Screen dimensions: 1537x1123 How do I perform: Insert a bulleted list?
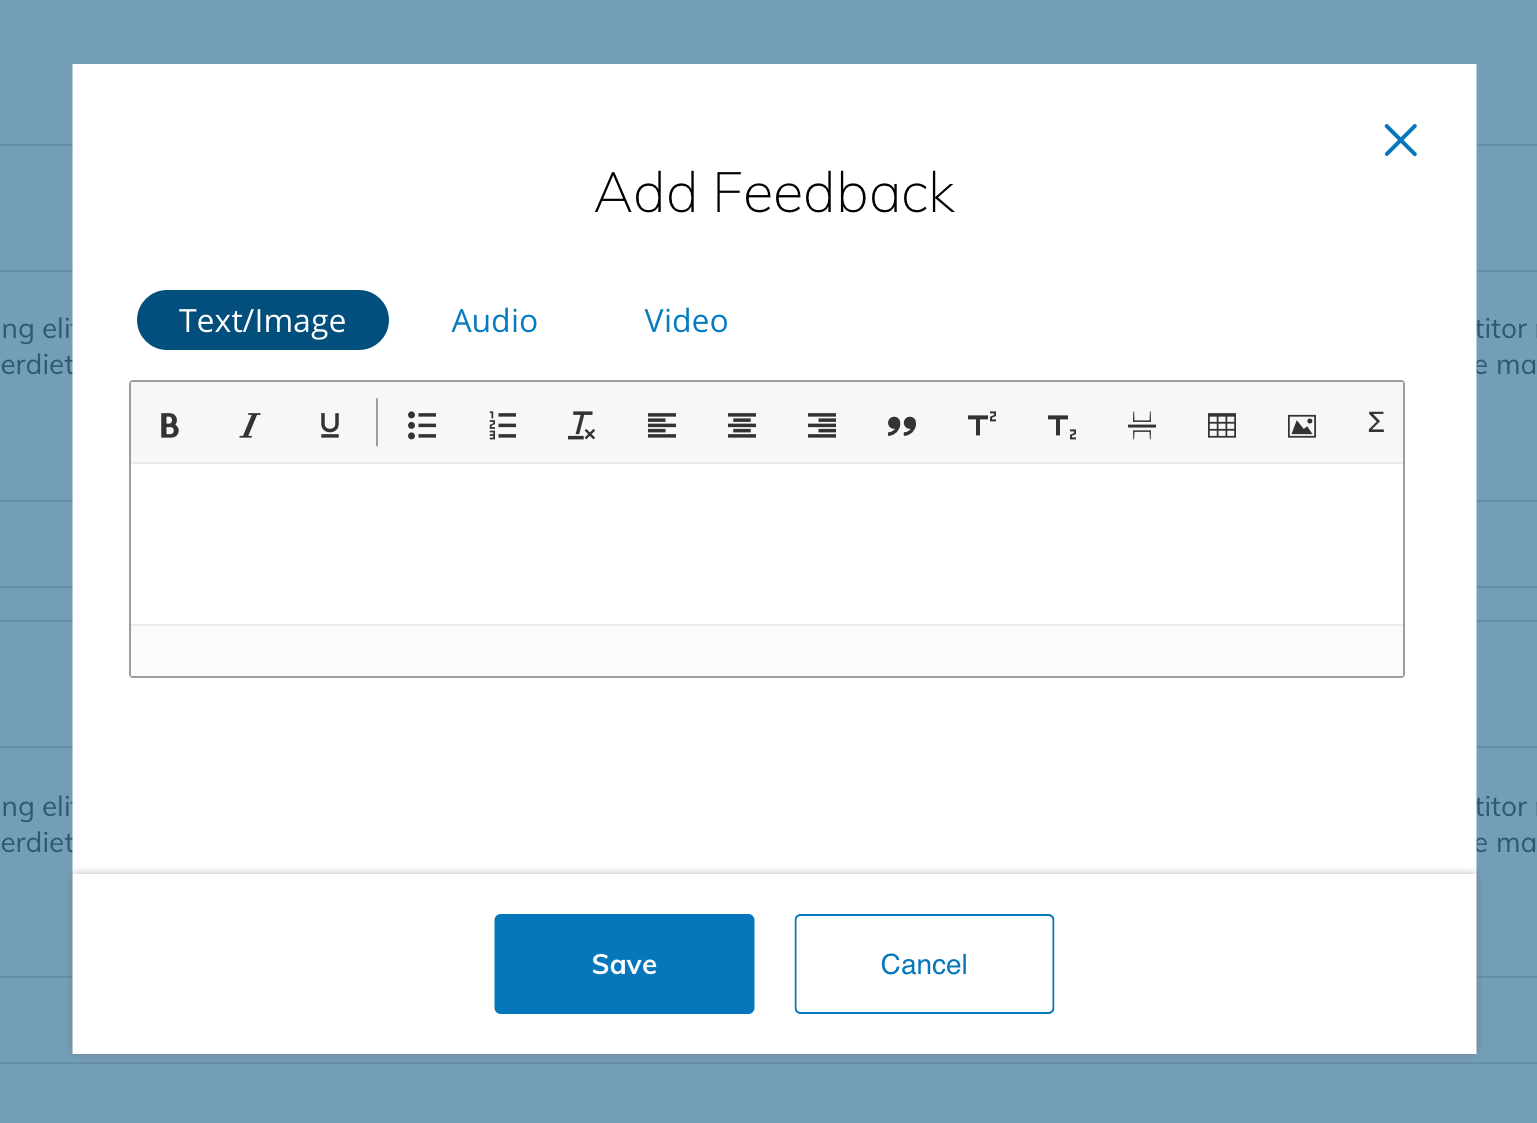pyautogui.click(x=422, y=424)
